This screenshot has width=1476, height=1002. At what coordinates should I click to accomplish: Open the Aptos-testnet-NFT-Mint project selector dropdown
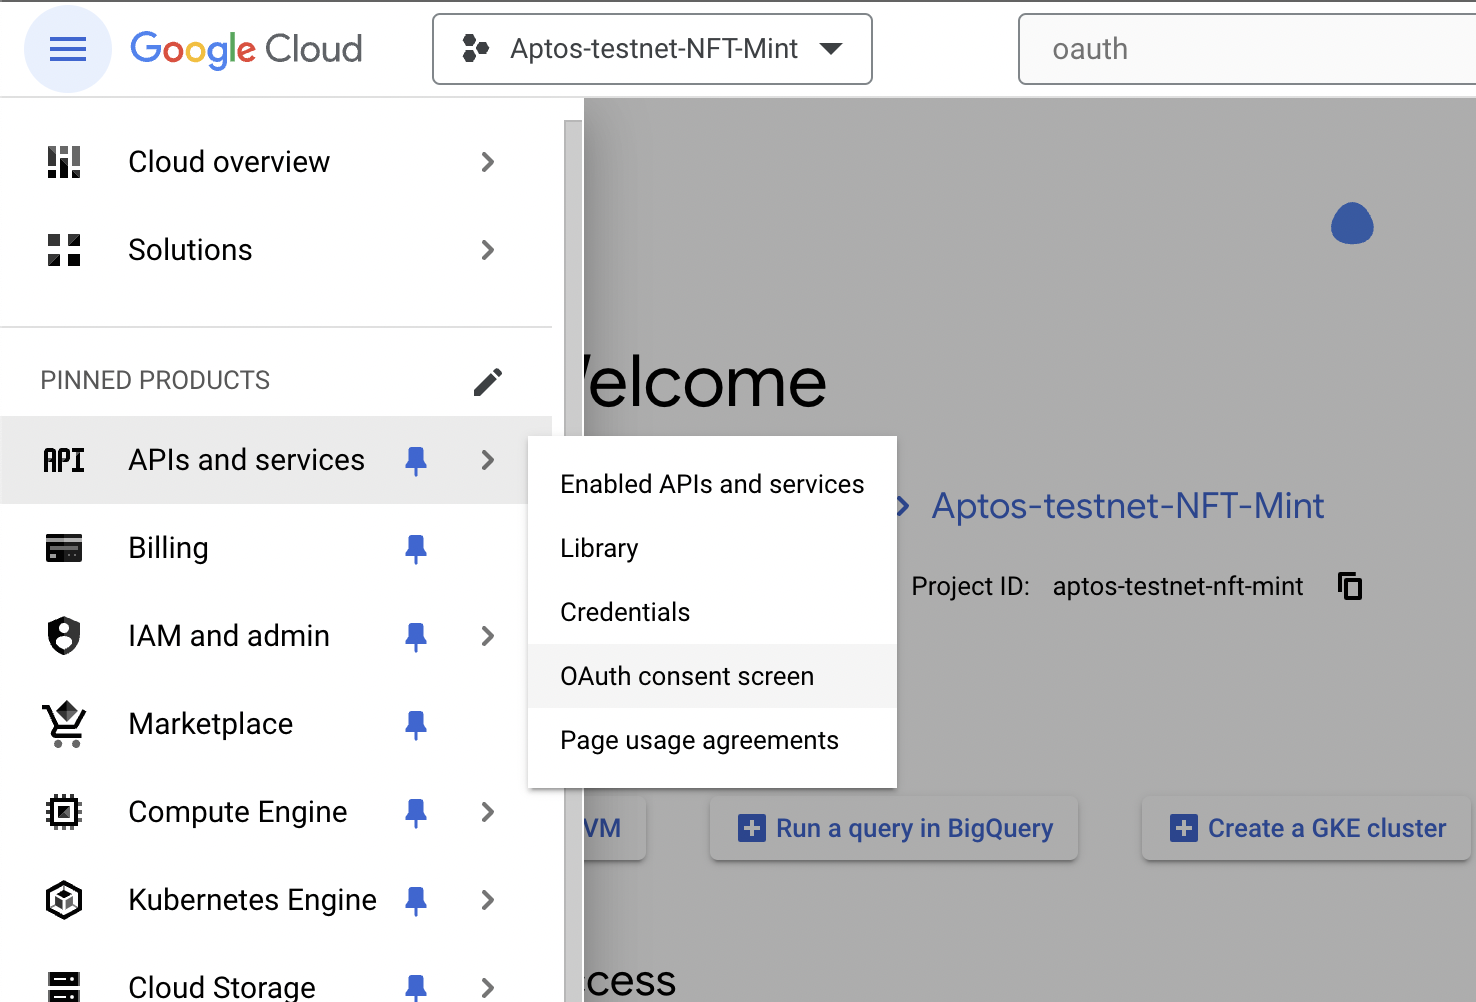(652, 49)
